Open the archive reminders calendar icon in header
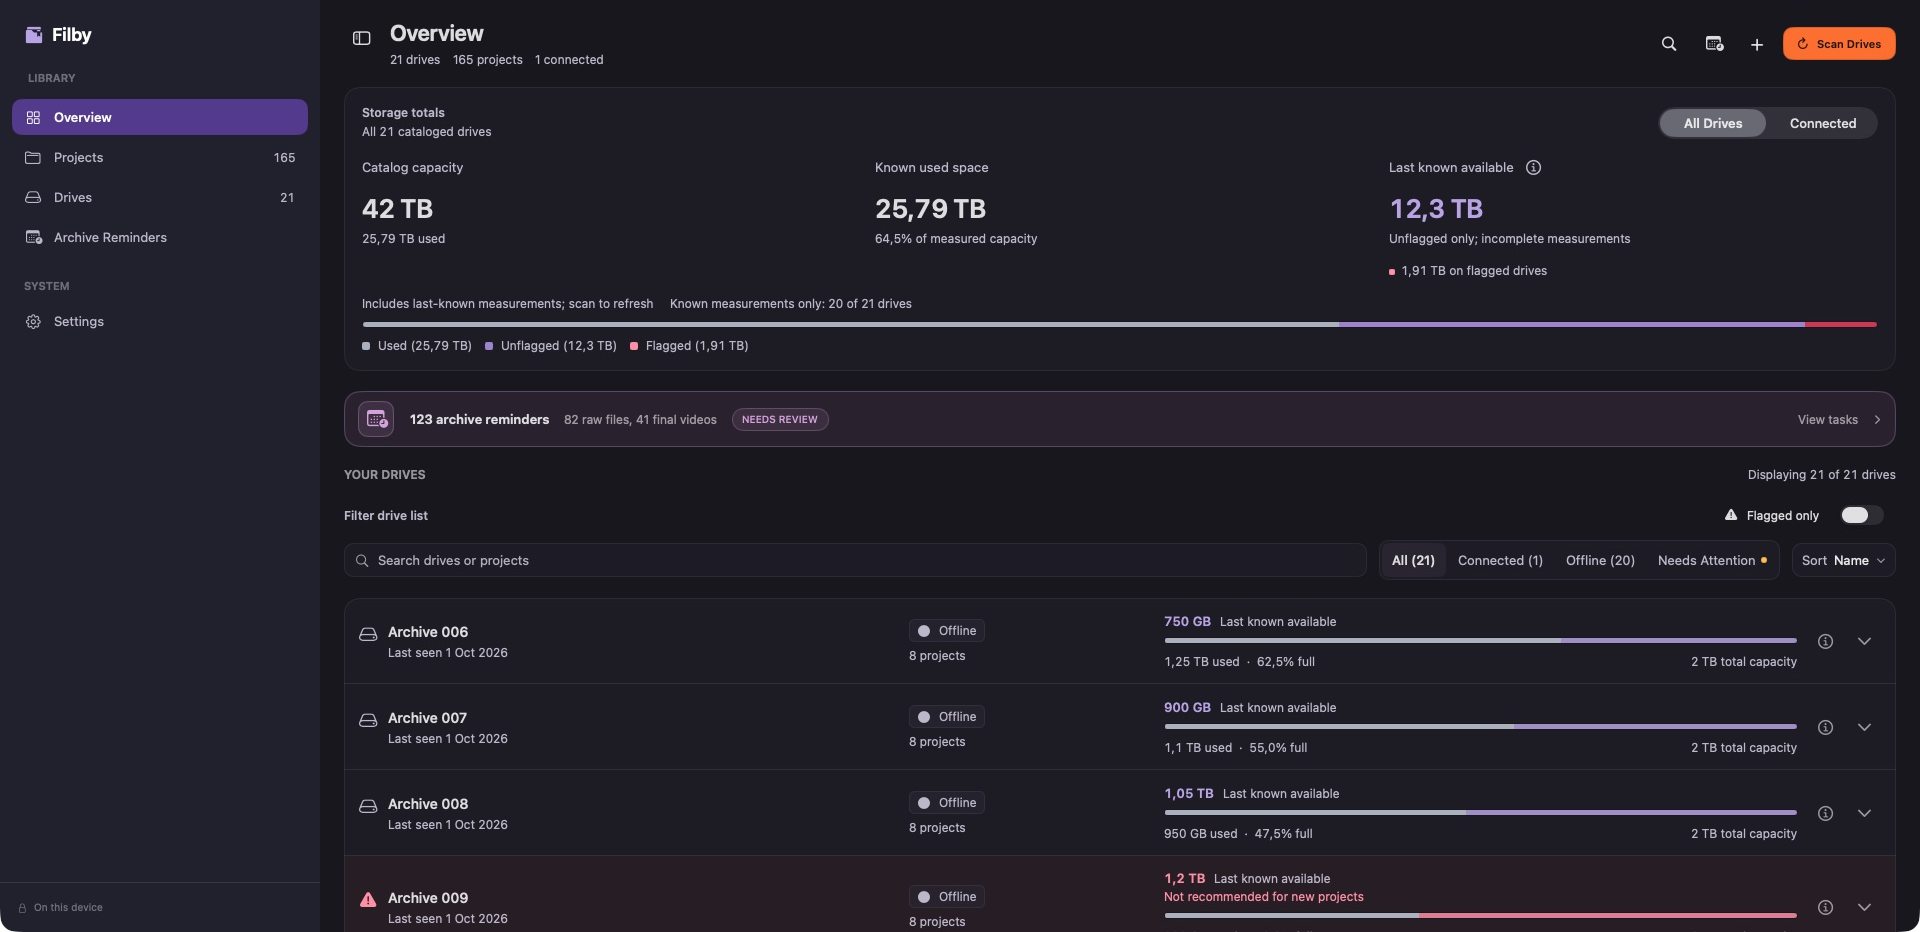 1714,44
